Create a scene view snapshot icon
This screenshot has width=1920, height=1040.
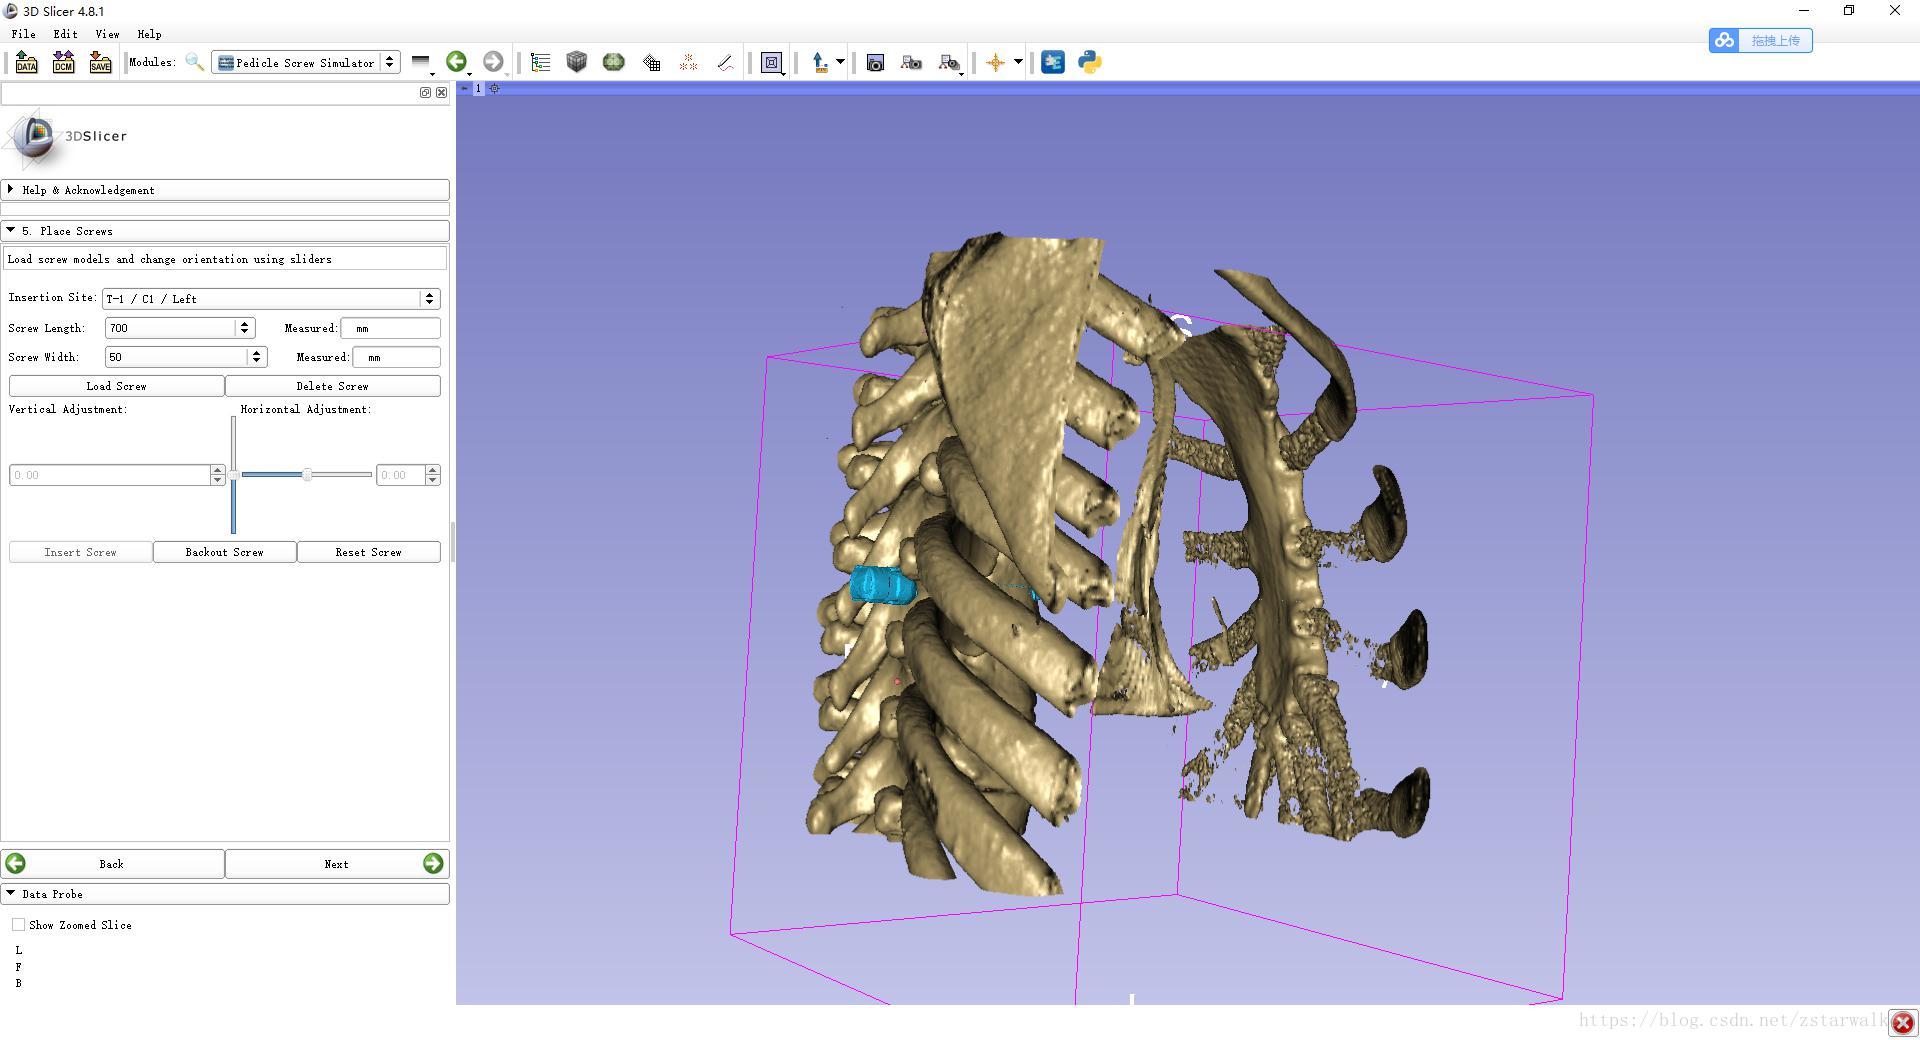[911, 62]
